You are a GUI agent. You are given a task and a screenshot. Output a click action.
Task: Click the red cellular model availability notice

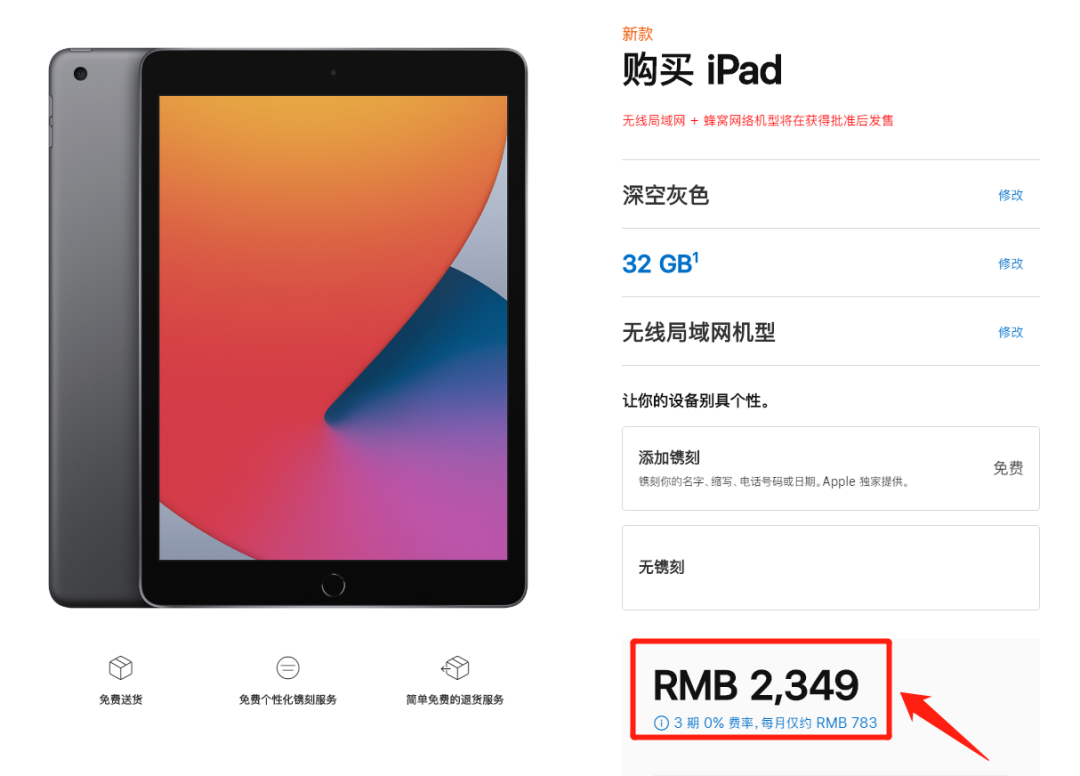[x=758, y=120]
